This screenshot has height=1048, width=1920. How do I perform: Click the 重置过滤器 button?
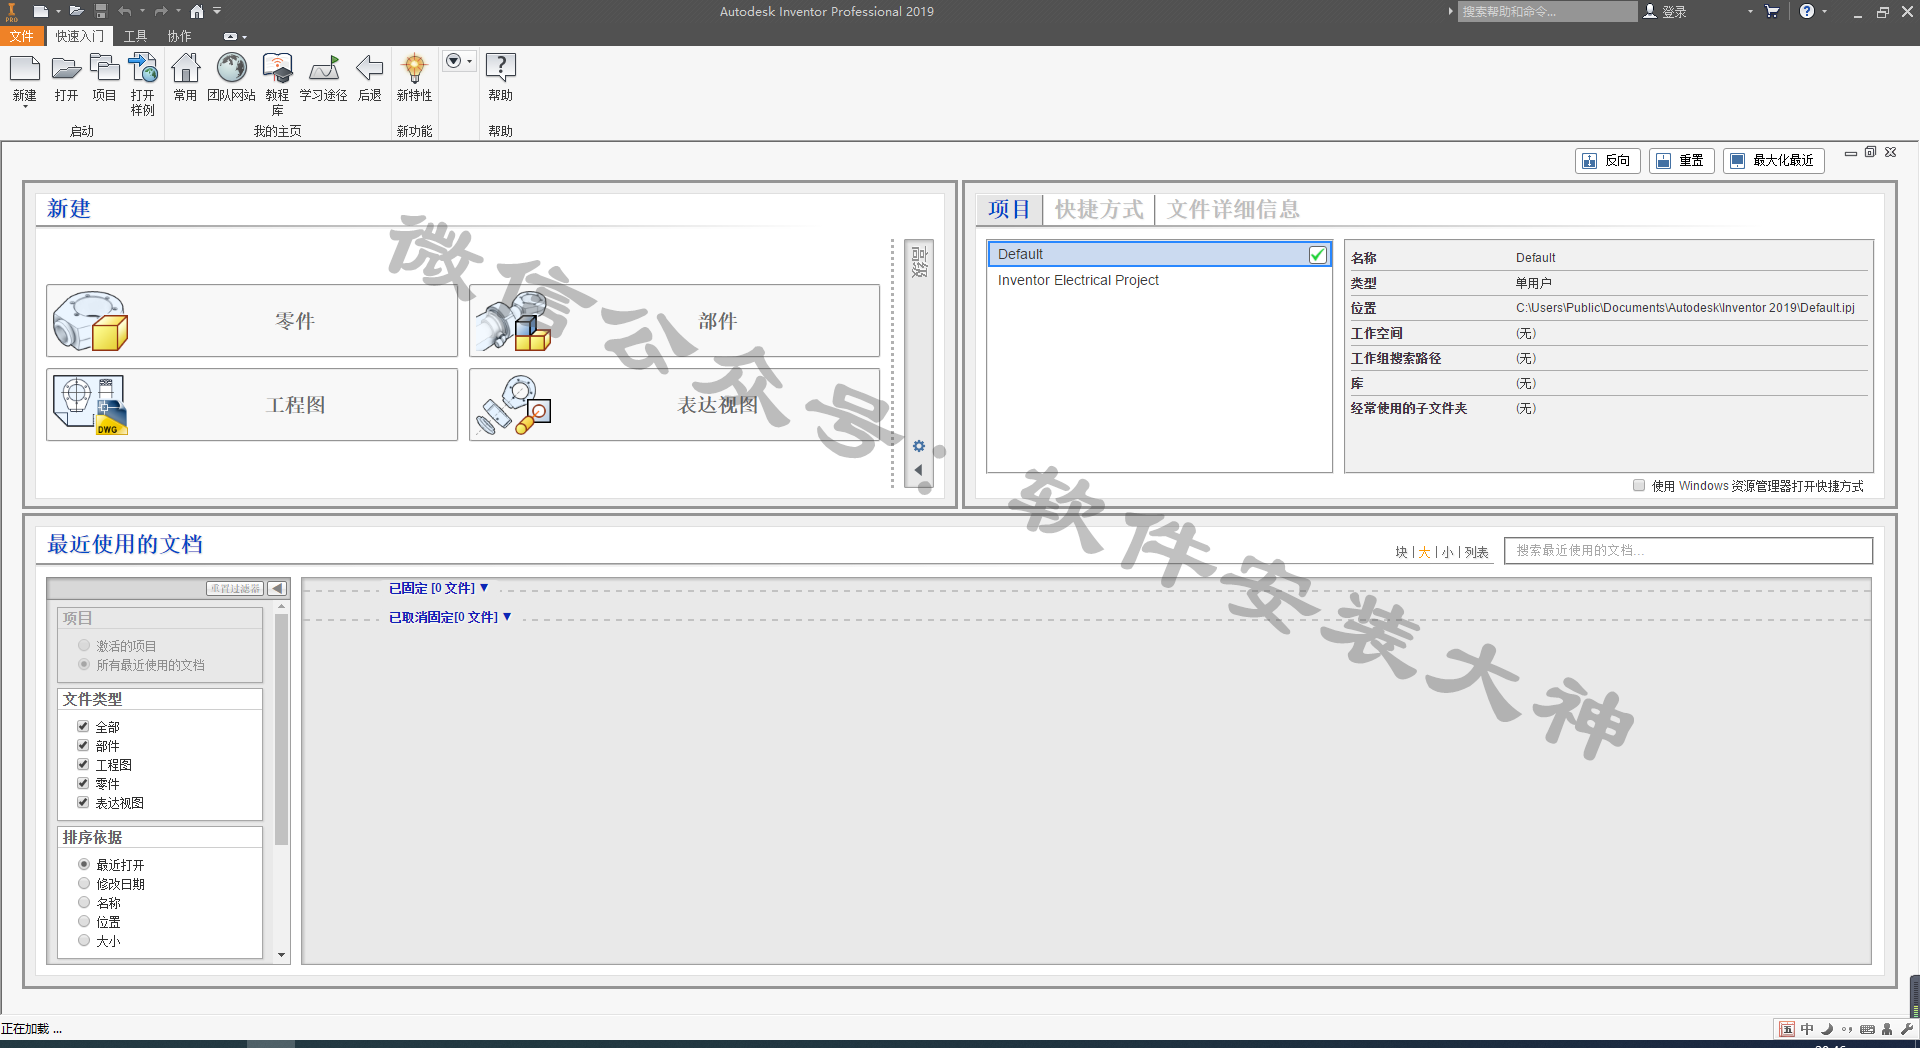(234, 589)
